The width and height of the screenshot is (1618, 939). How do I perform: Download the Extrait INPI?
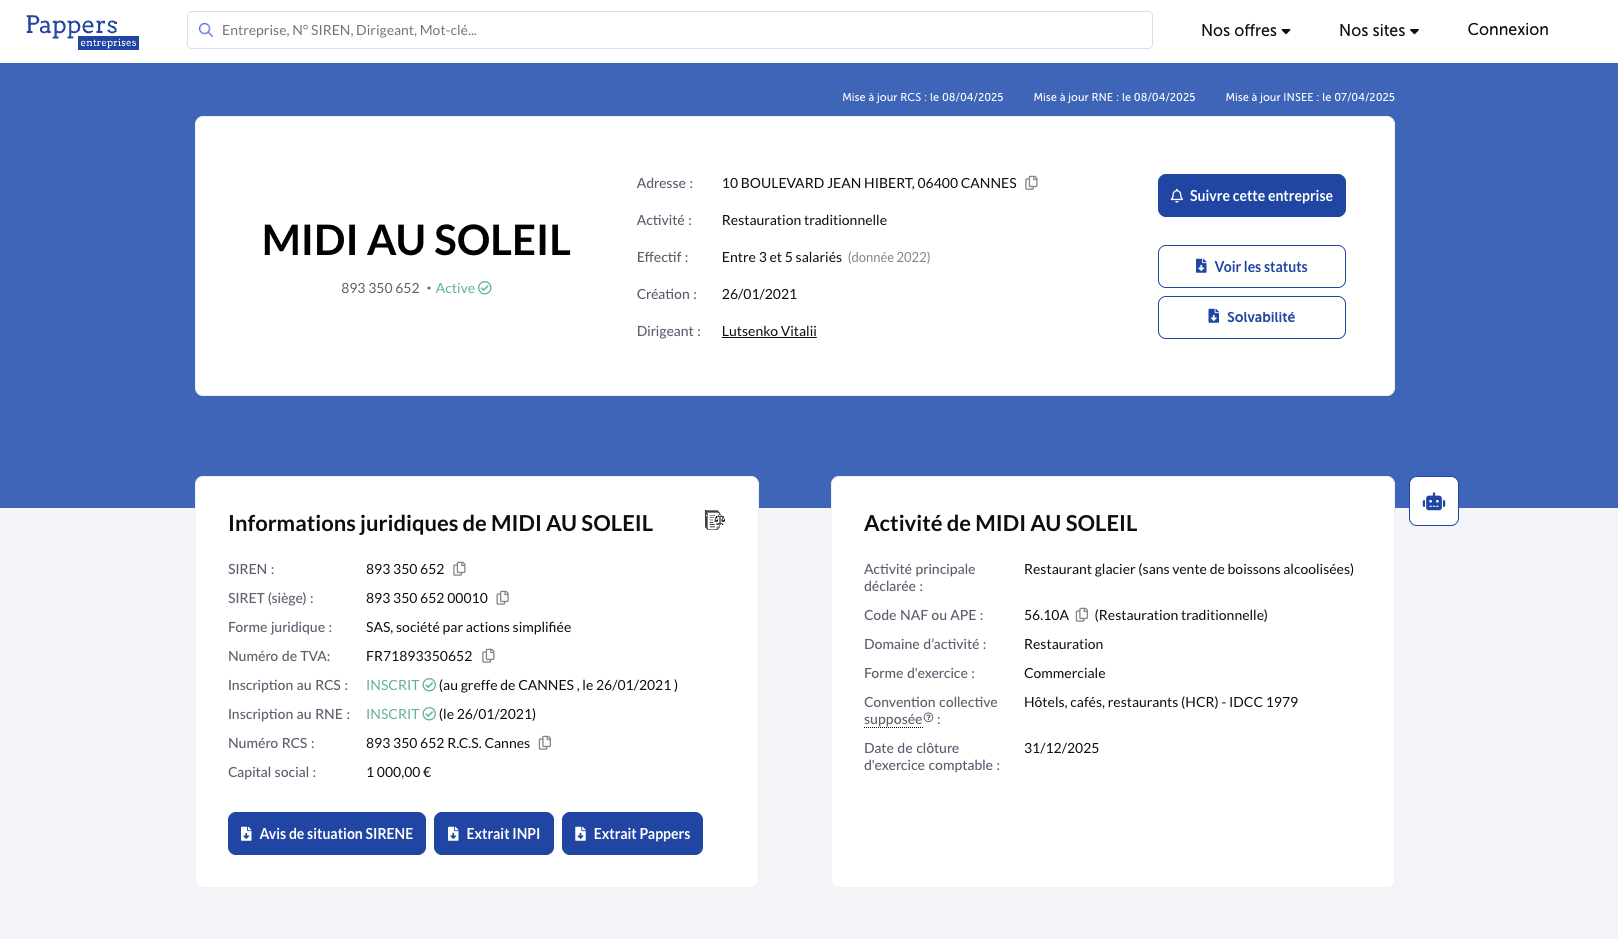tap(494, 834)
